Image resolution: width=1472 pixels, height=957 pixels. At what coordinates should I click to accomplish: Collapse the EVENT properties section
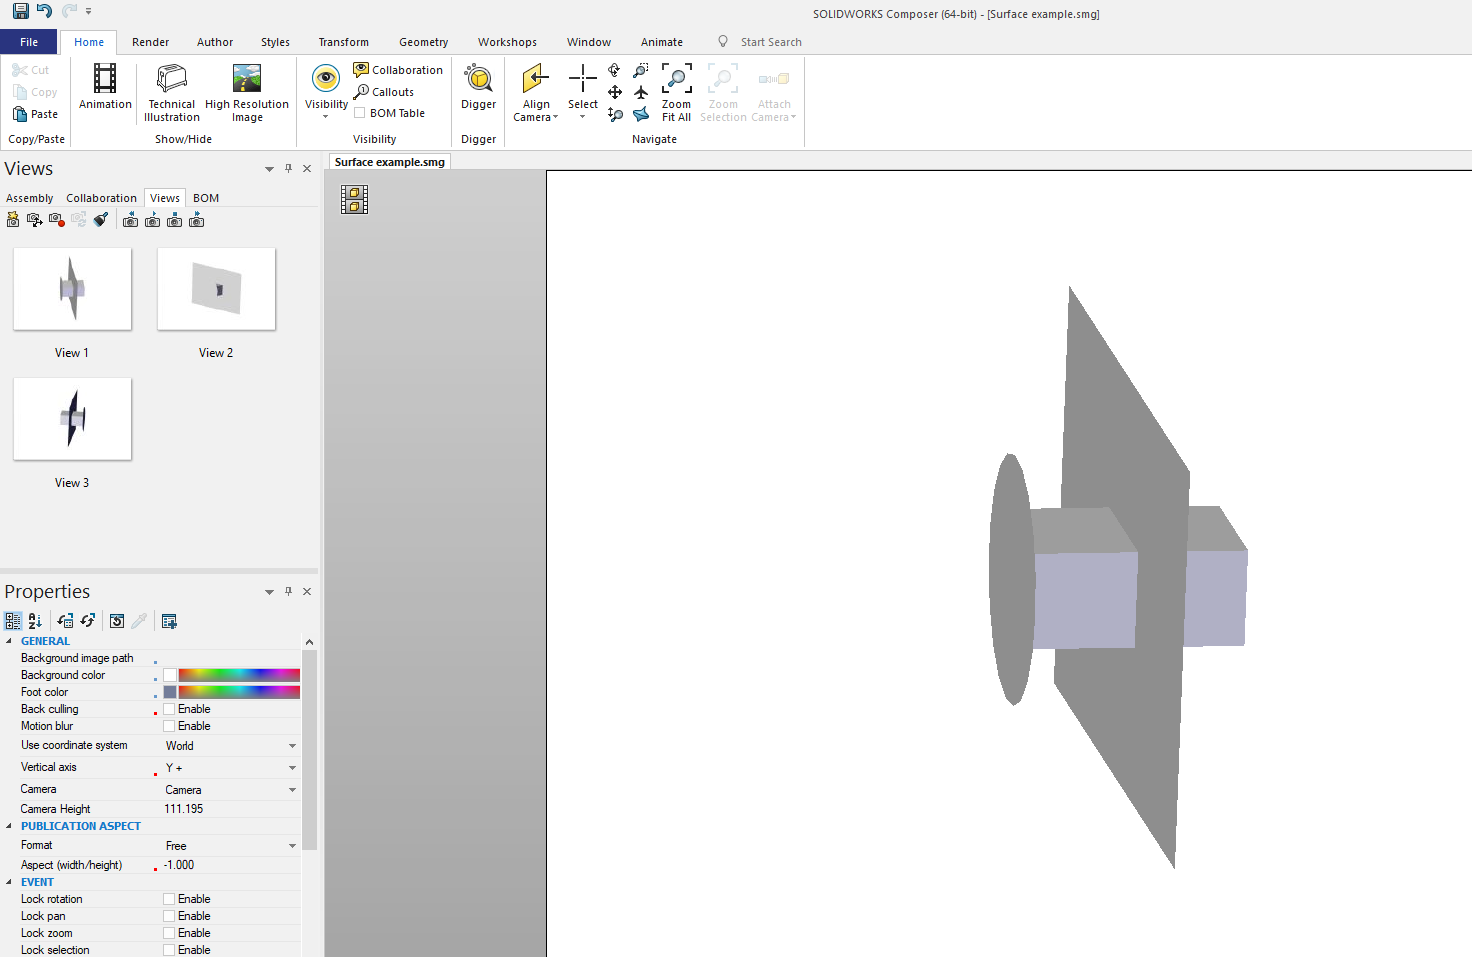point(10,882)
